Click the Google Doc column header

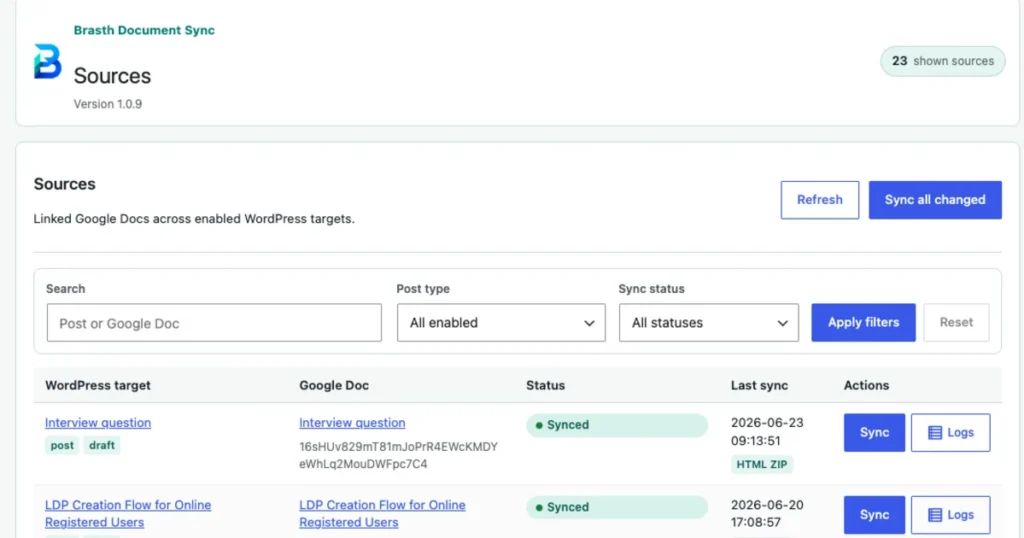[x=334, y=385]
